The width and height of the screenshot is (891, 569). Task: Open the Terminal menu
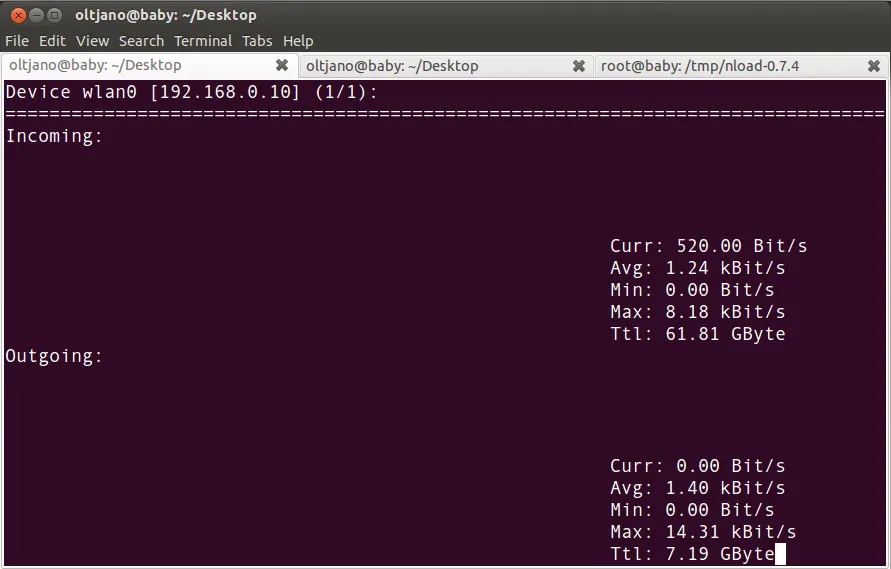[x=203, y=41]
